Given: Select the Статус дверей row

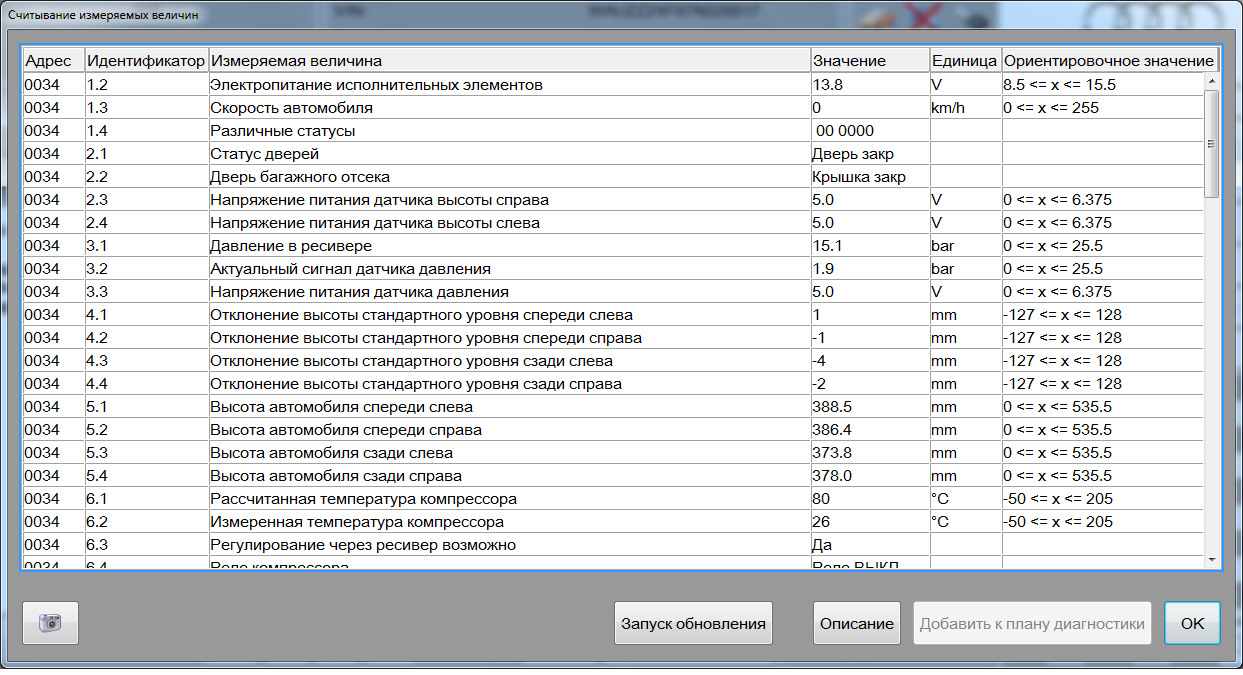Looking at the screenshot, I should [x=612, y=154].
